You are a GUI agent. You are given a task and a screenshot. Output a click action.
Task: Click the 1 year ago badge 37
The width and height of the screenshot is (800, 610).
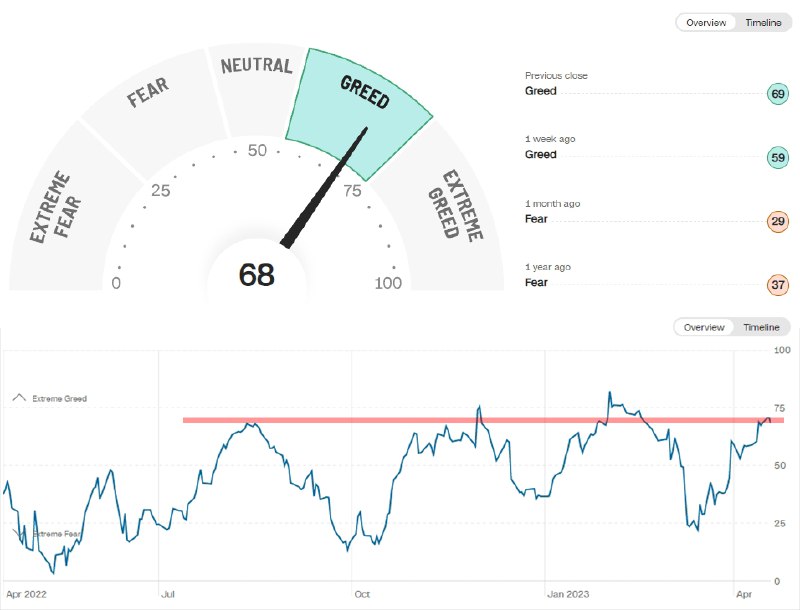coord(778,285)
